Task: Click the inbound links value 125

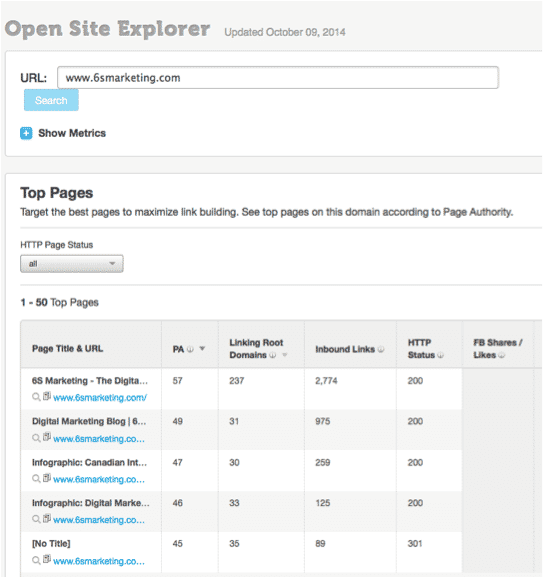Action: [x=323, y=503]
